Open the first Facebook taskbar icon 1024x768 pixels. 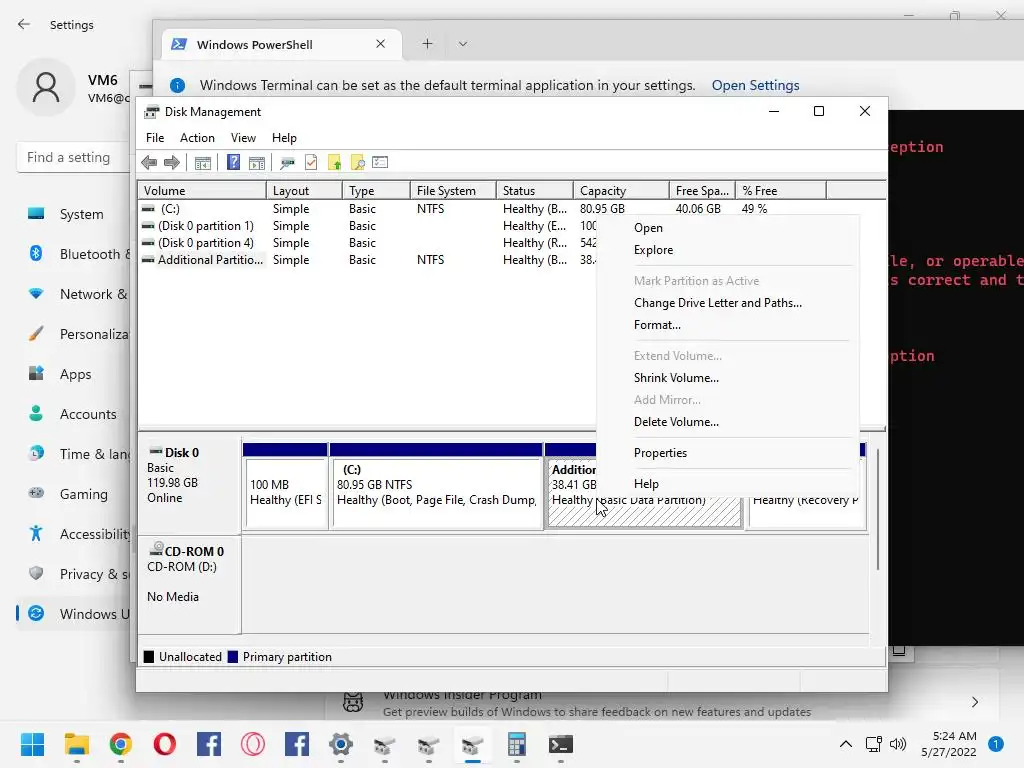(209, 744)
